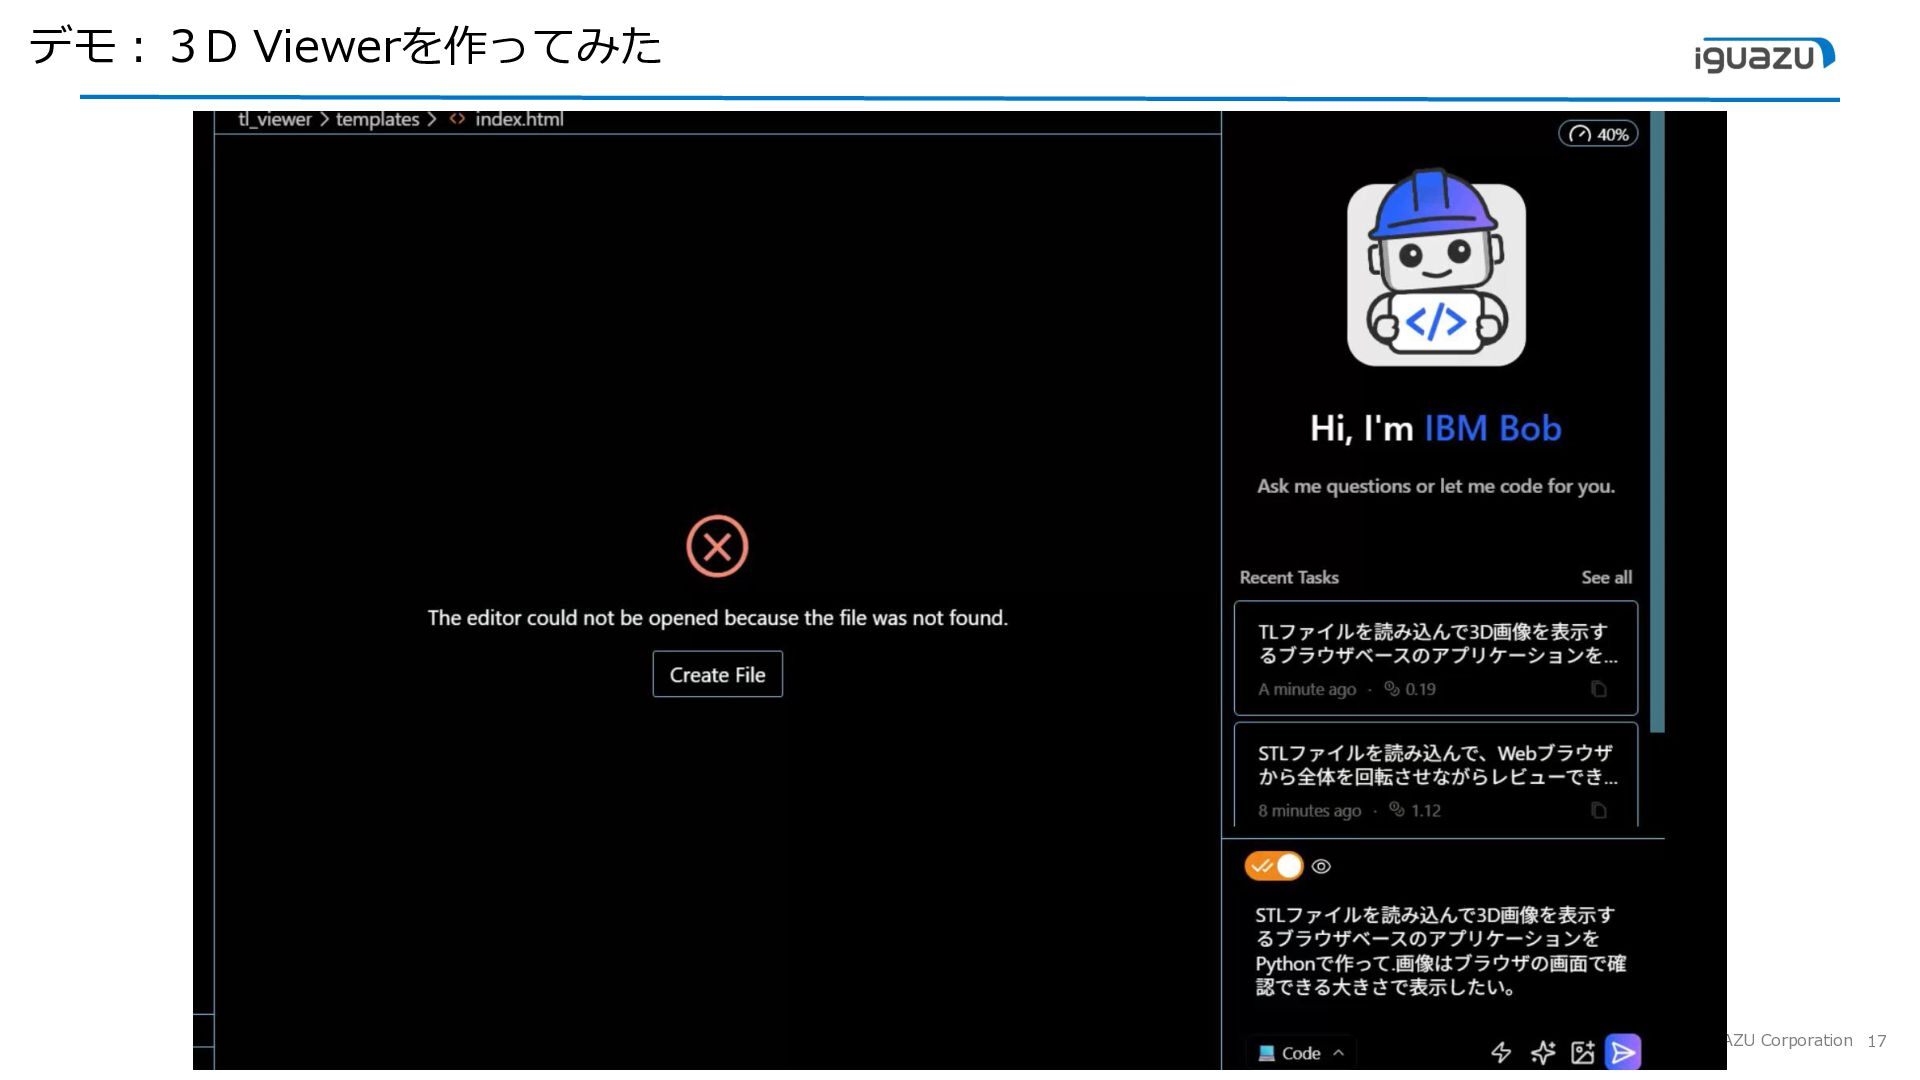Select templates folder in the breadcrumb
1920x1080 pixels.
(377, 119)
